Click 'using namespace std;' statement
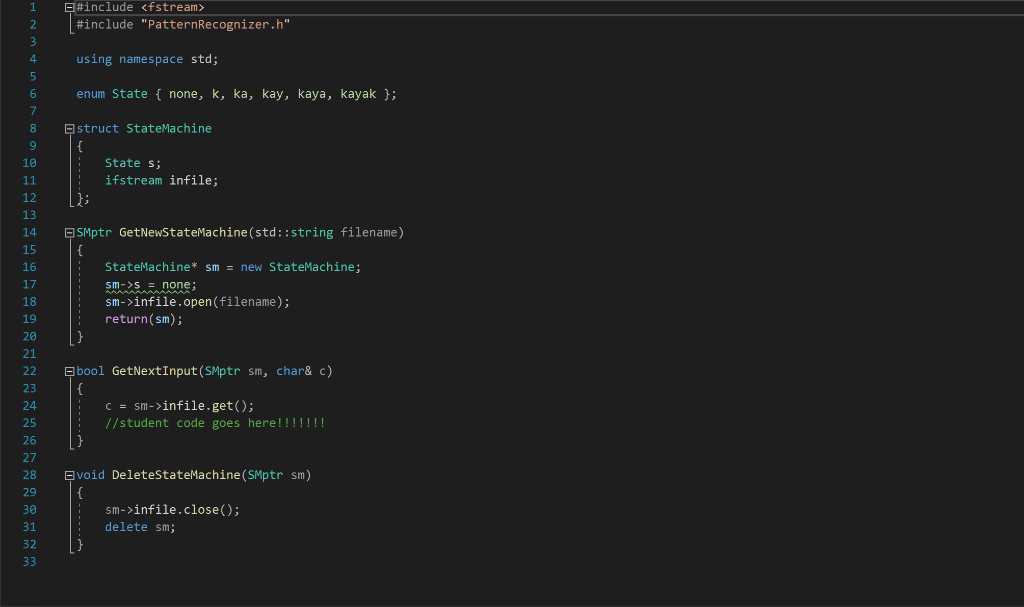 click(147, 59)
